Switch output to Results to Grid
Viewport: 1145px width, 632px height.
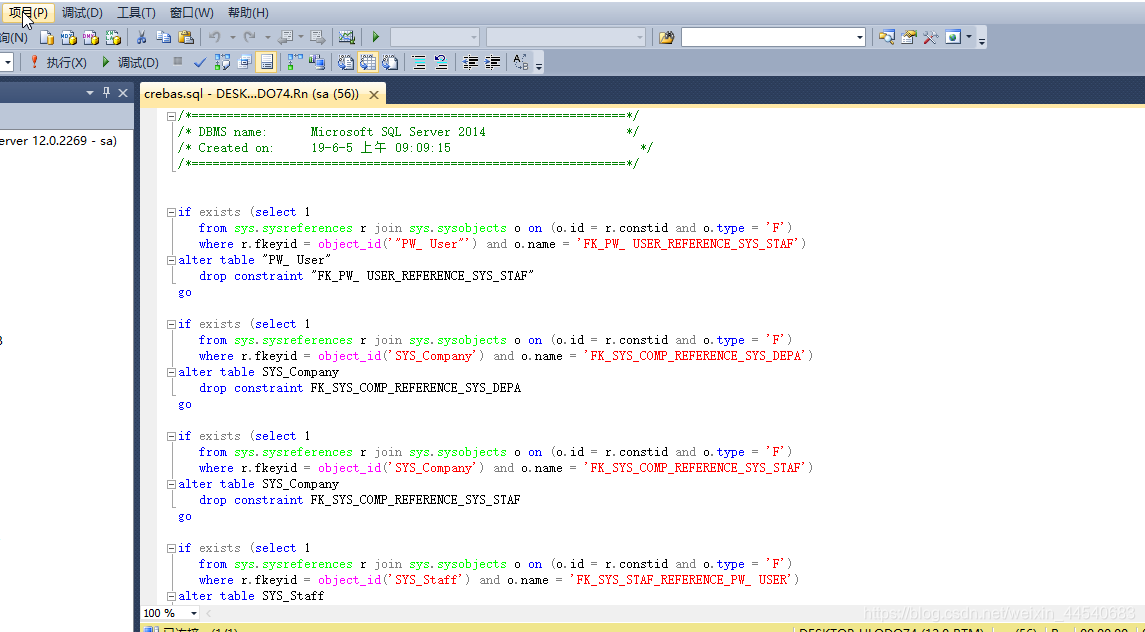pos(368,62)
